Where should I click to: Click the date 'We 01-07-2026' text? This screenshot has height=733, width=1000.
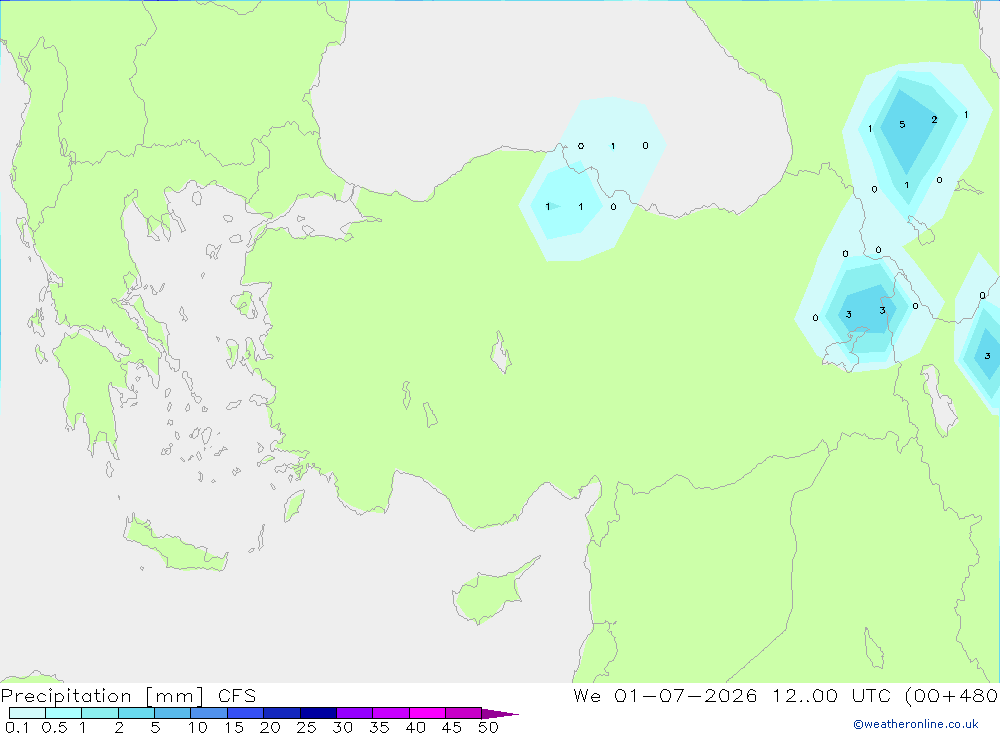pos(665,695)
